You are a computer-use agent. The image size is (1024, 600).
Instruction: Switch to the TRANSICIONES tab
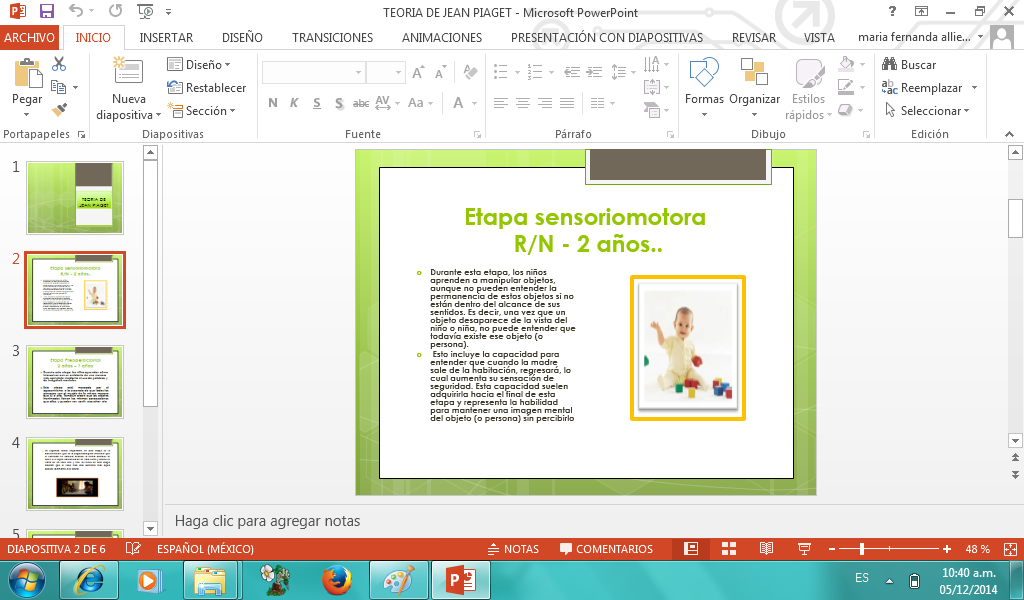tap(332, 37)
